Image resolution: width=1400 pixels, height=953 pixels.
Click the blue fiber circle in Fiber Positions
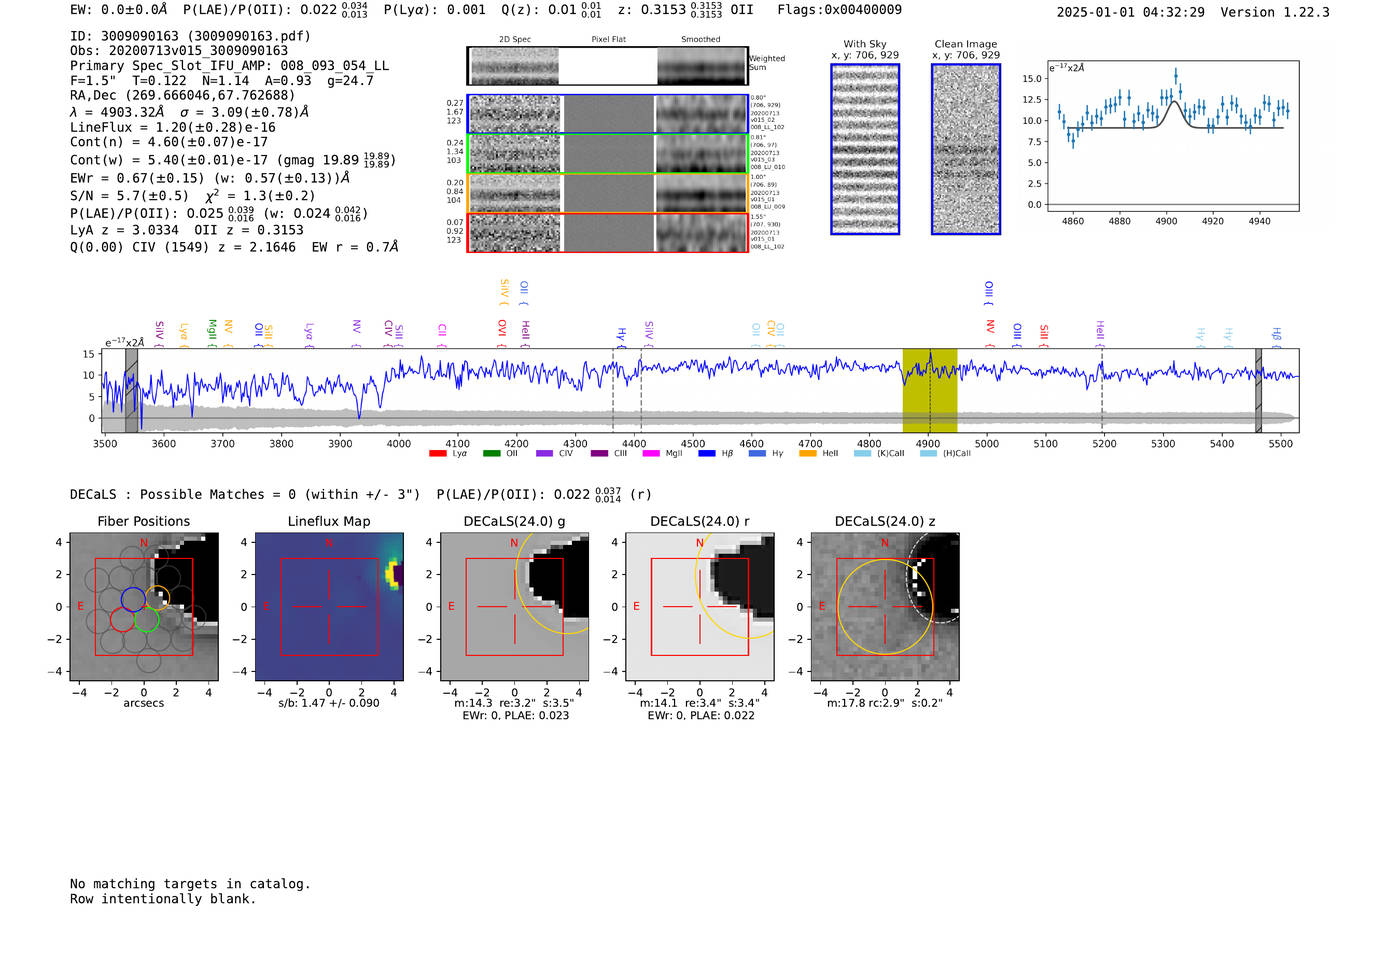pos(133,598)
